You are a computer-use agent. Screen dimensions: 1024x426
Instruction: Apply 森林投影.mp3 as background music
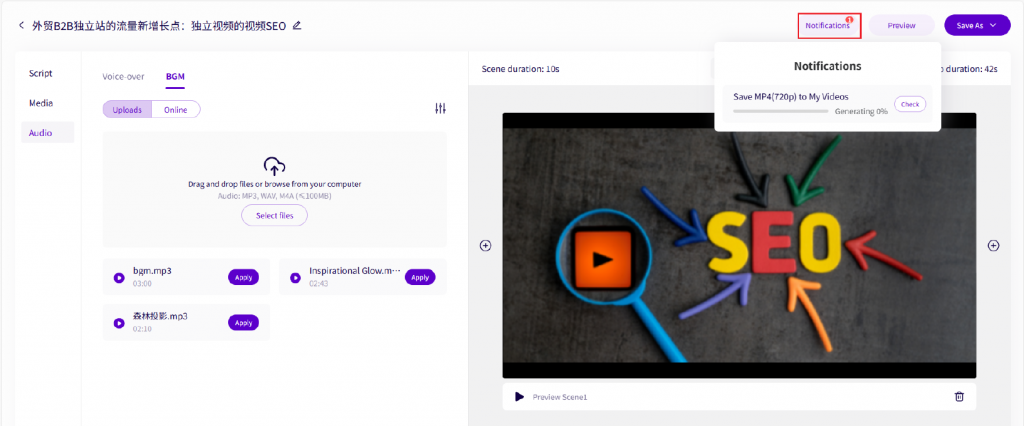click(244, 322)
